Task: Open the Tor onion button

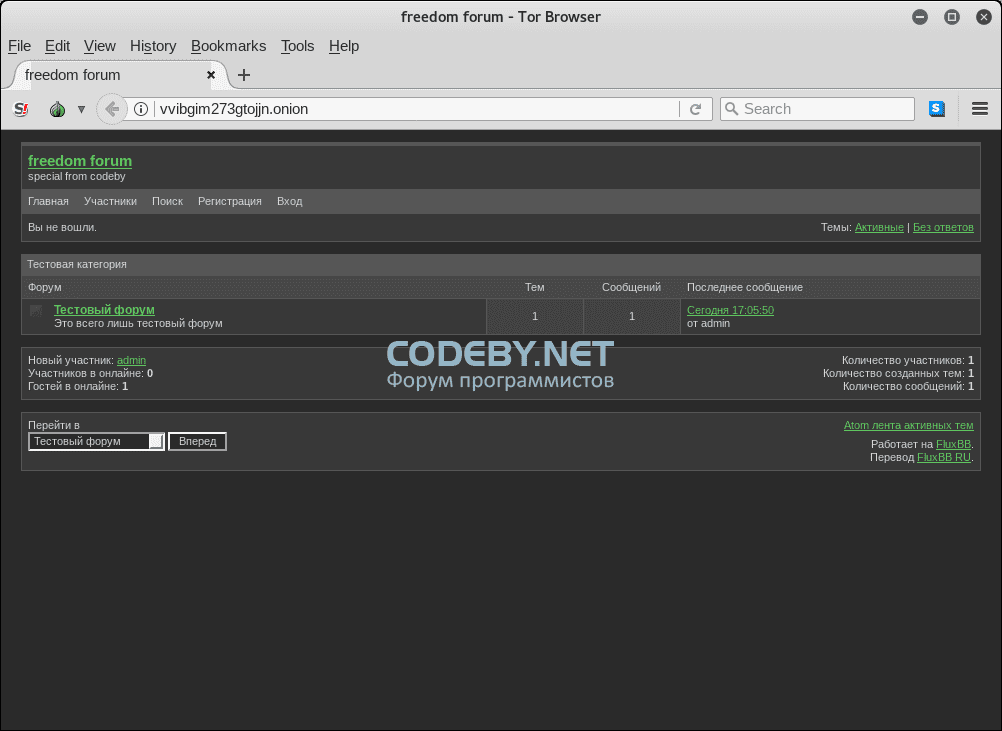Action: [58, 109]
